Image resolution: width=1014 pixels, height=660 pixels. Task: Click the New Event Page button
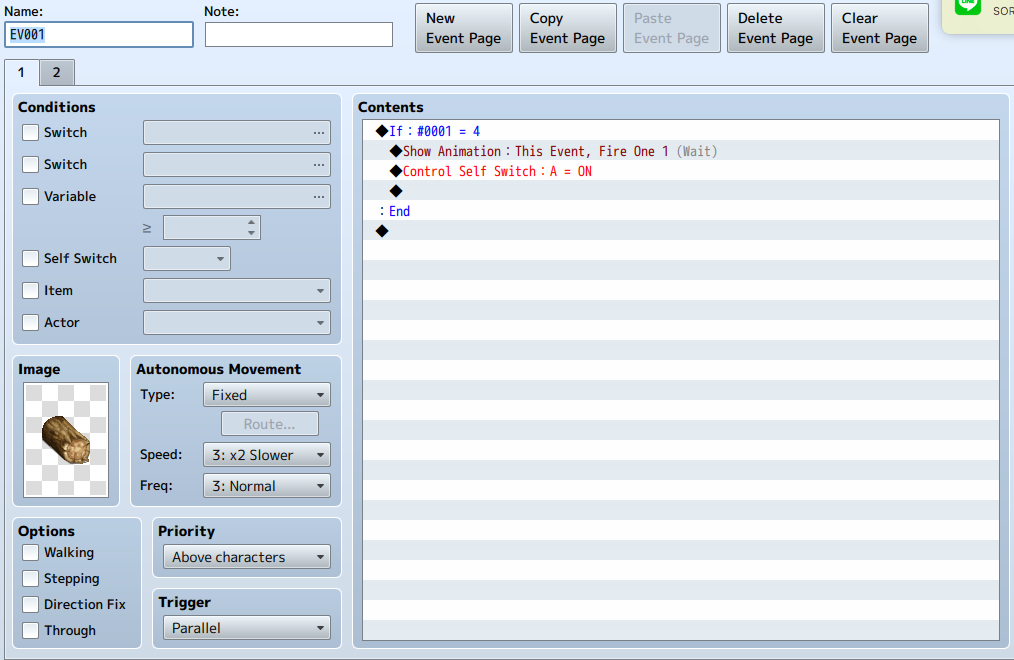(464, 28)
